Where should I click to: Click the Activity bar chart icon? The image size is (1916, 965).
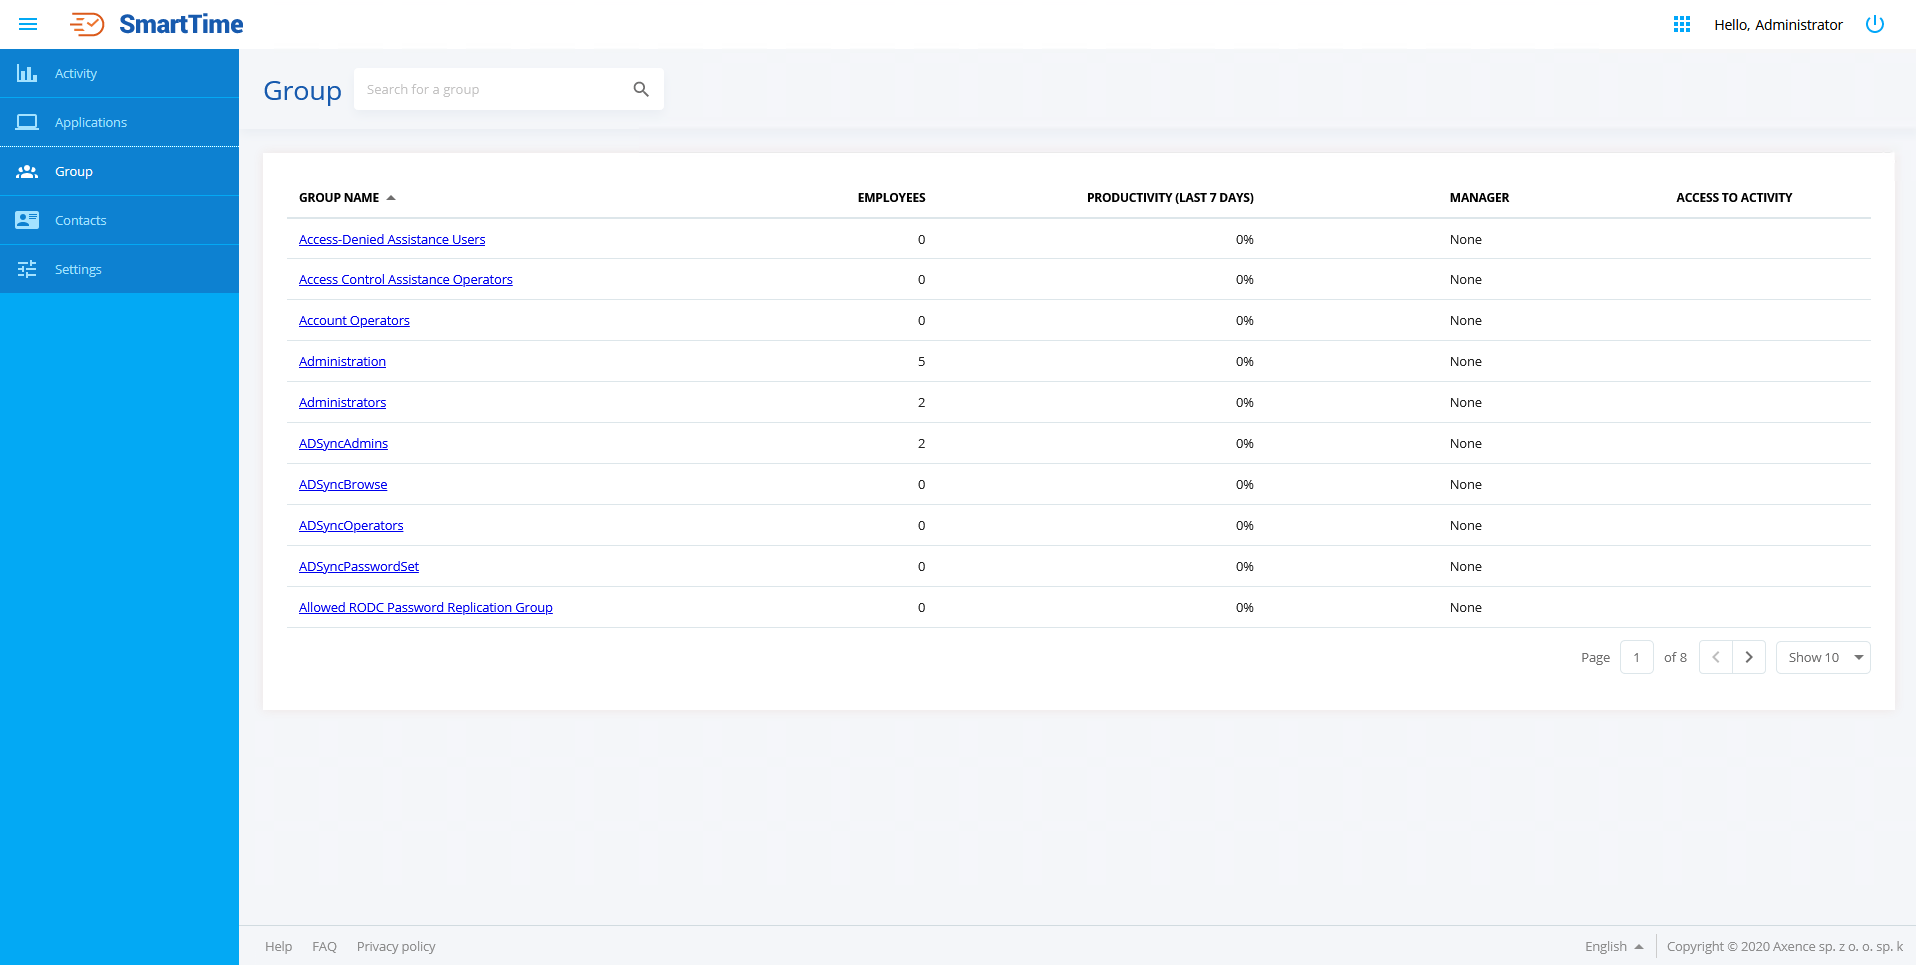tap(27, 73)
